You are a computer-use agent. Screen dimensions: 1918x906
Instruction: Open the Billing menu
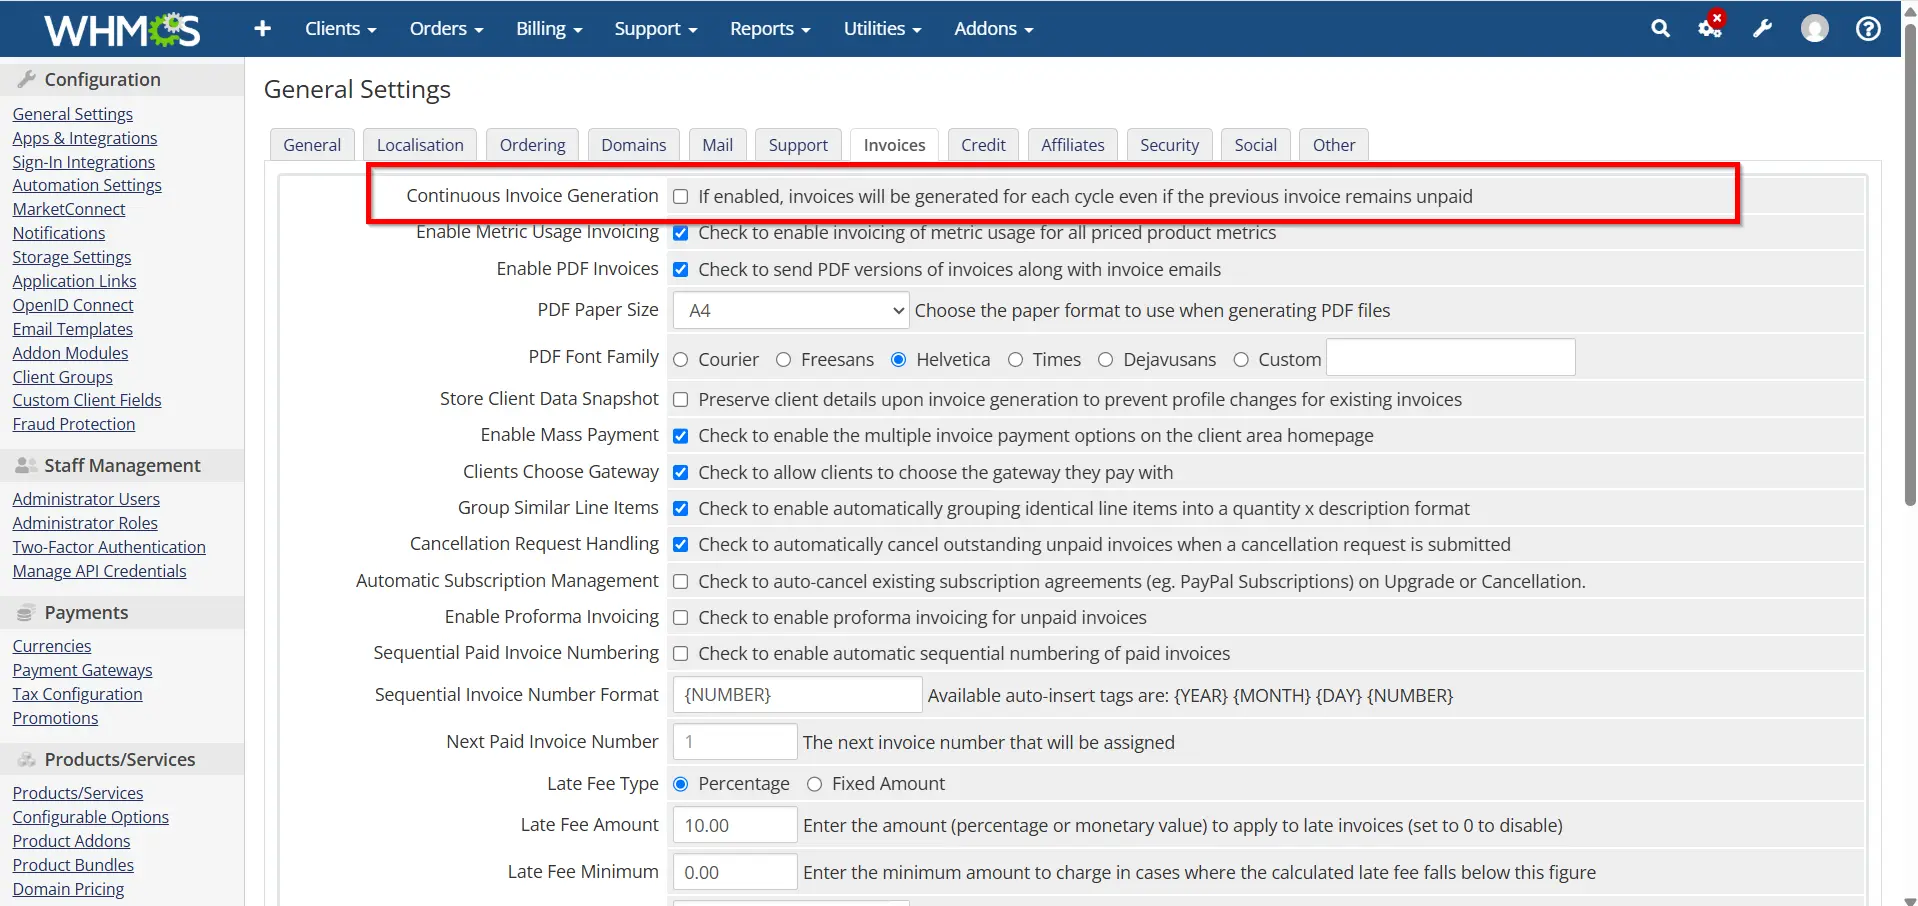click(x=549, y=29)
